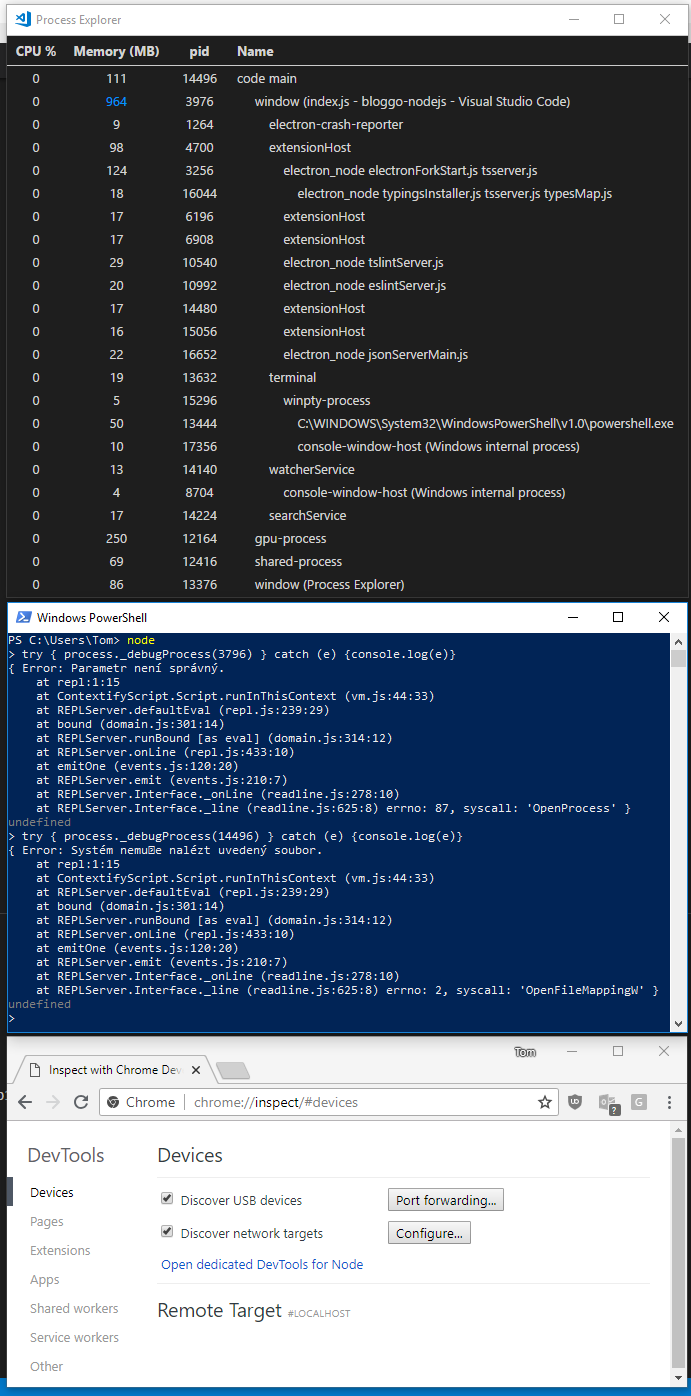Reload the page using the refresh icon
Image resolution: width=691 pixels, height=1396 pixels.
[81, 1101]
